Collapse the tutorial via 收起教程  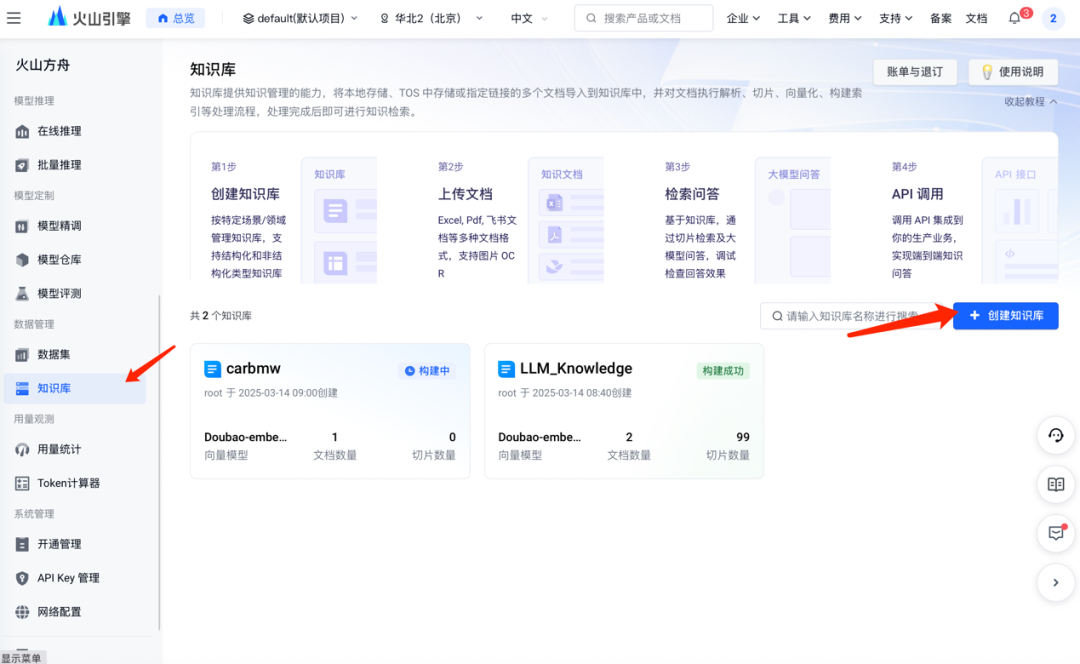[1030, 101]
